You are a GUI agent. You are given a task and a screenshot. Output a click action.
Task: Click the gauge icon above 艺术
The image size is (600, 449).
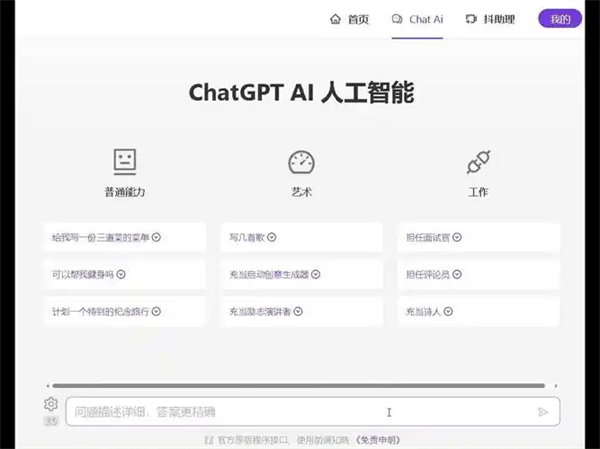click(x=302, y=163)
